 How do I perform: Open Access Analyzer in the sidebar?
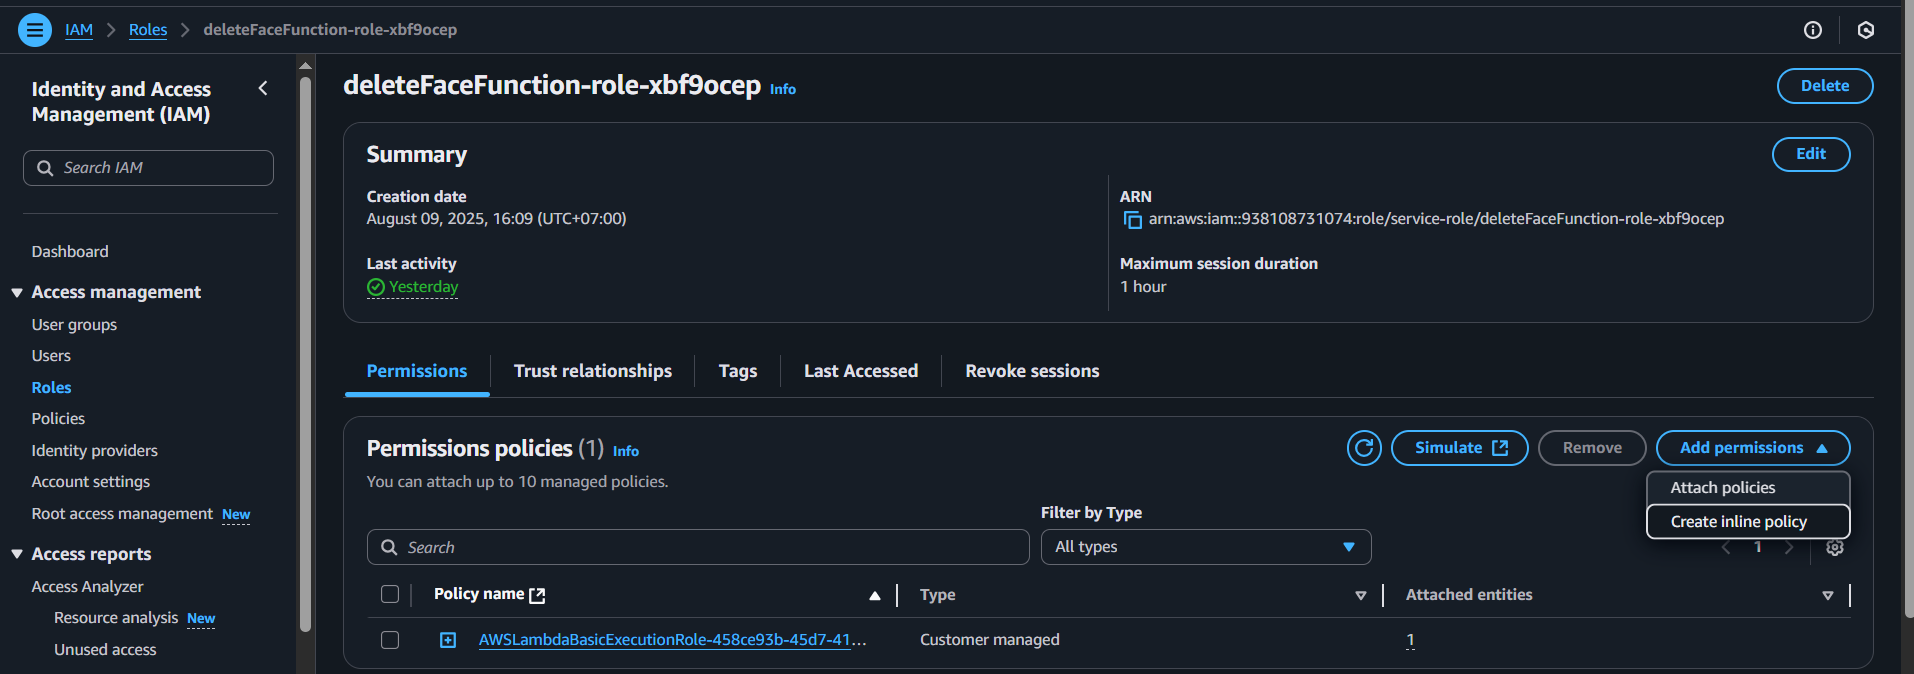(x=87, y=587)
